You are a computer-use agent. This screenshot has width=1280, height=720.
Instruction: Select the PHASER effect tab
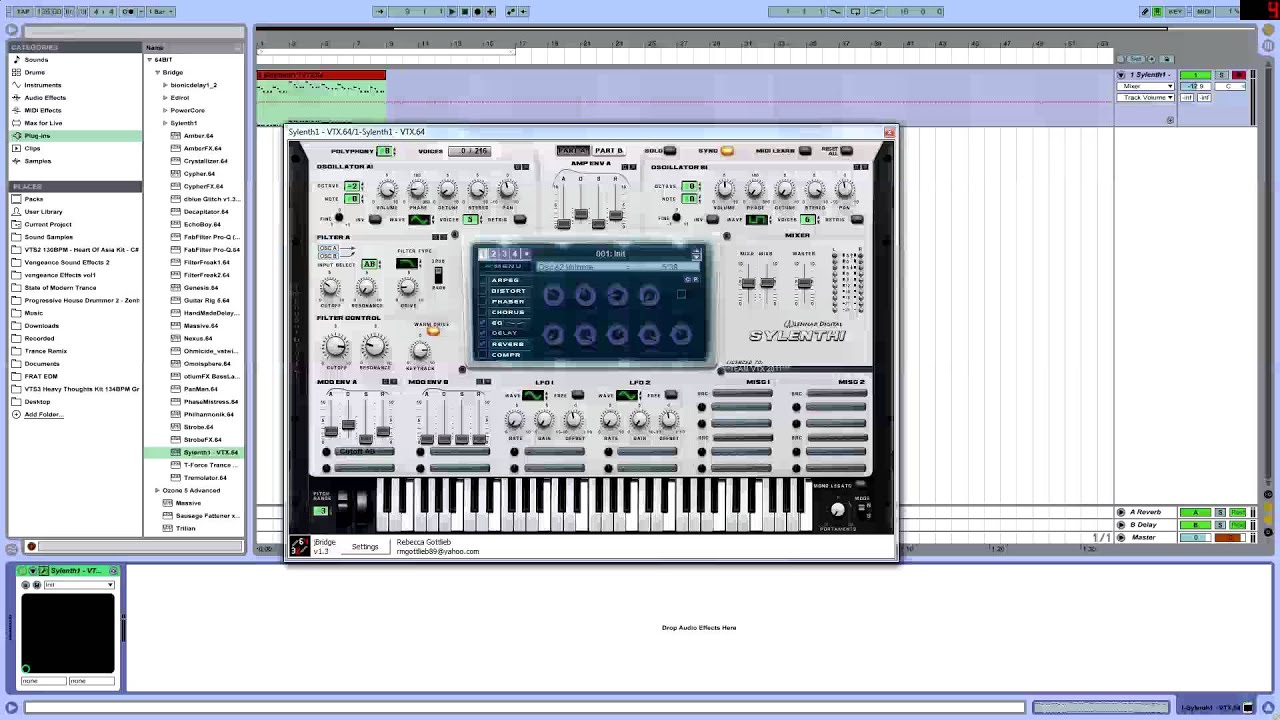[x=508, y=302]
